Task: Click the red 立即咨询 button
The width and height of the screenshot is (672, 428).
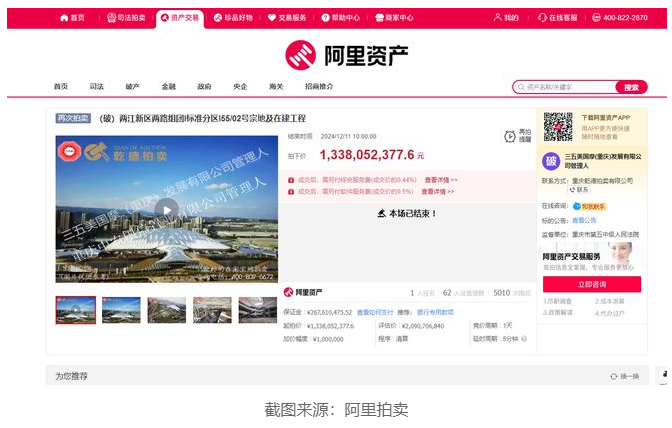Action: [x=592, y=284]
